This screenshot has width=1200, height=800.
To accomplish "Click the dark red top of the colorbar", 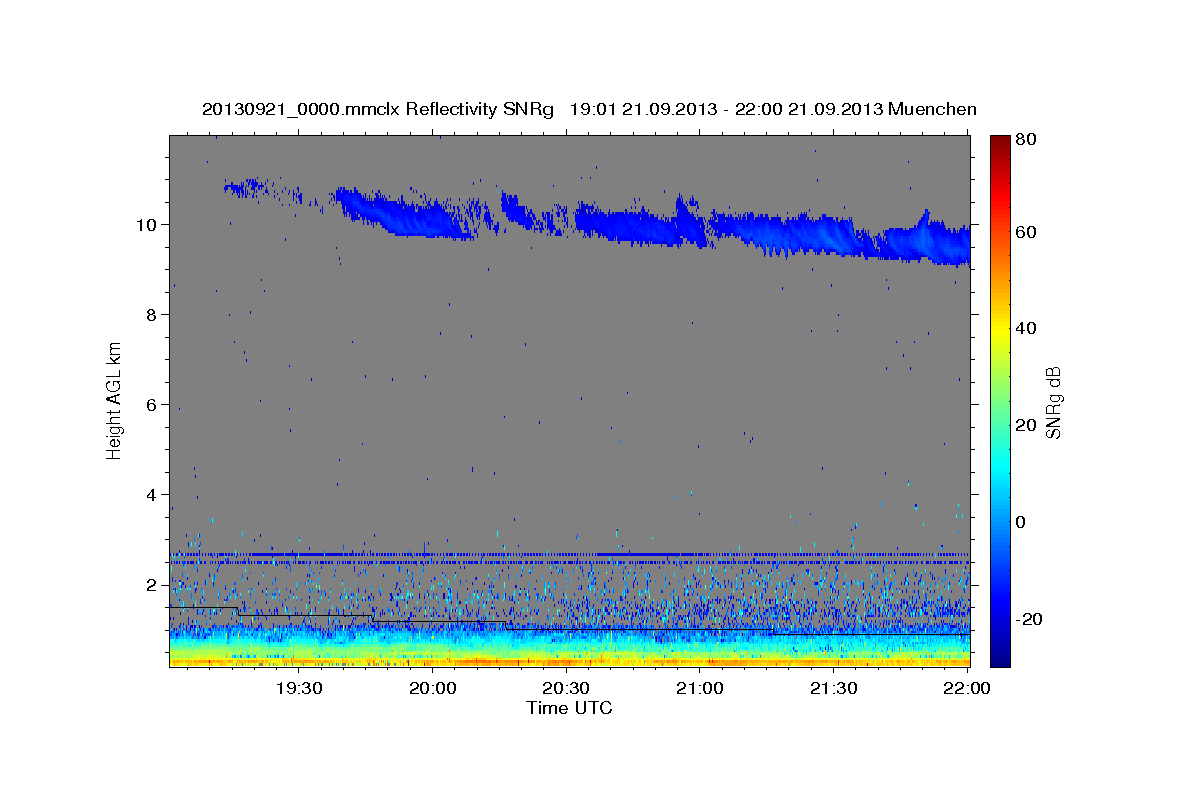I will tap(1000, 142).
